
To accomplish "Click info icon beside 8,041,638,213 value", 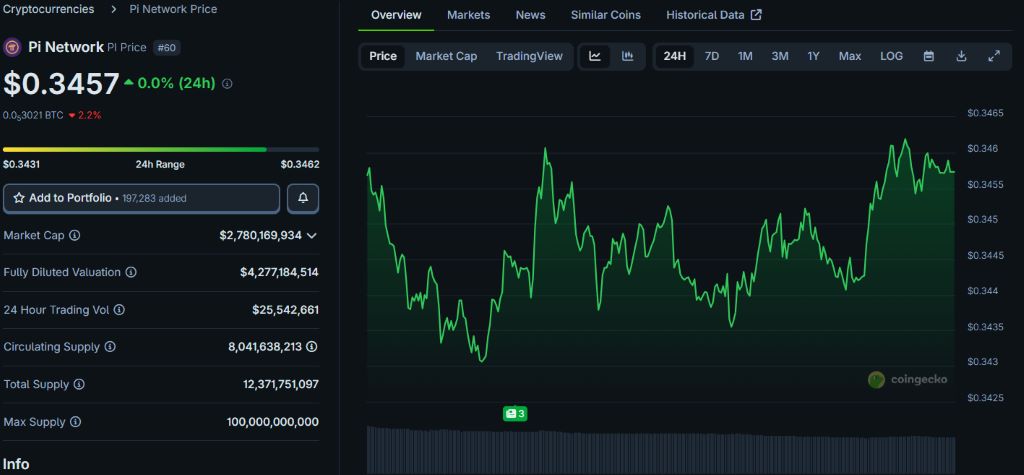I will coord(312,347).
